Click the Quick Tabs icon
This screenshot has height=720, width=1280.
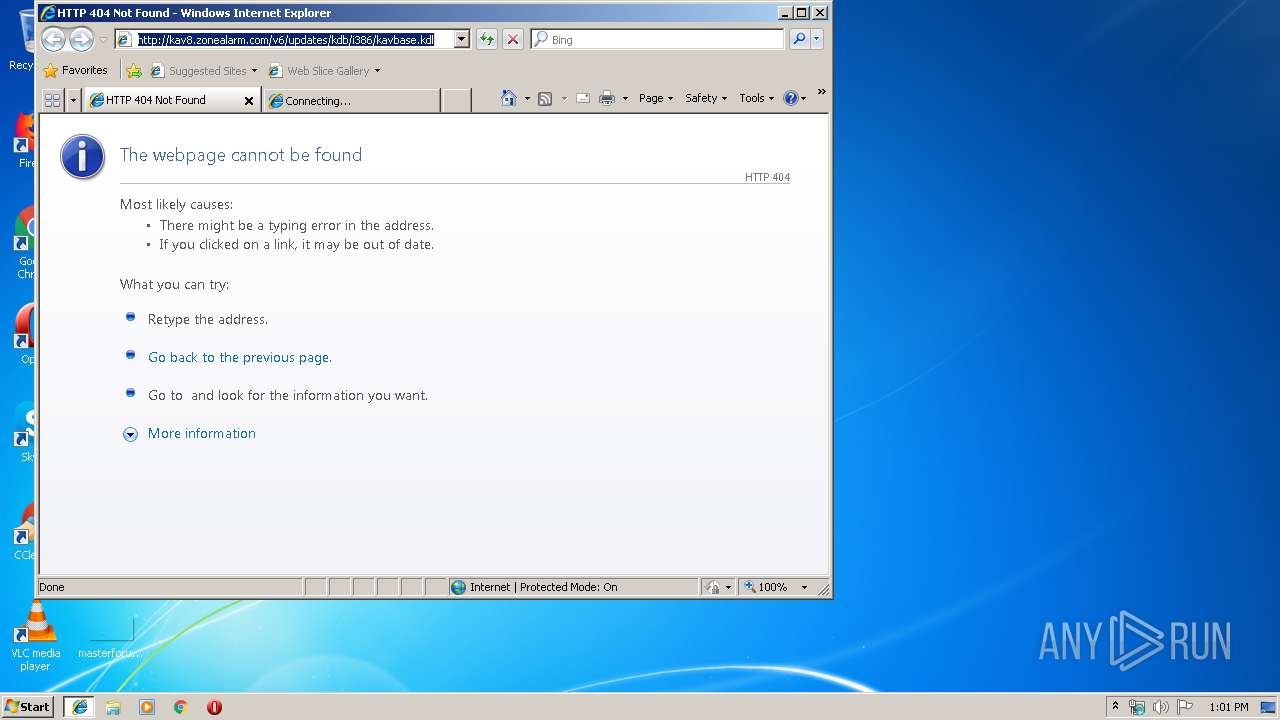point(53,100)
